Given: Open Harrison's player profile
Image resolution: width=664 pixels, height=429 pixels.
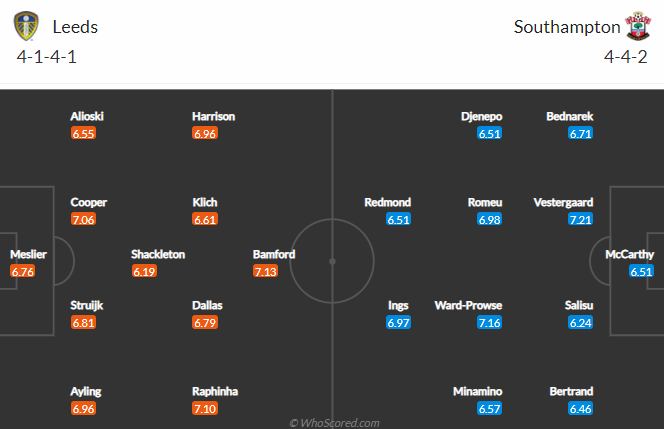Looking at the screenshot, I should click(213, 116).
